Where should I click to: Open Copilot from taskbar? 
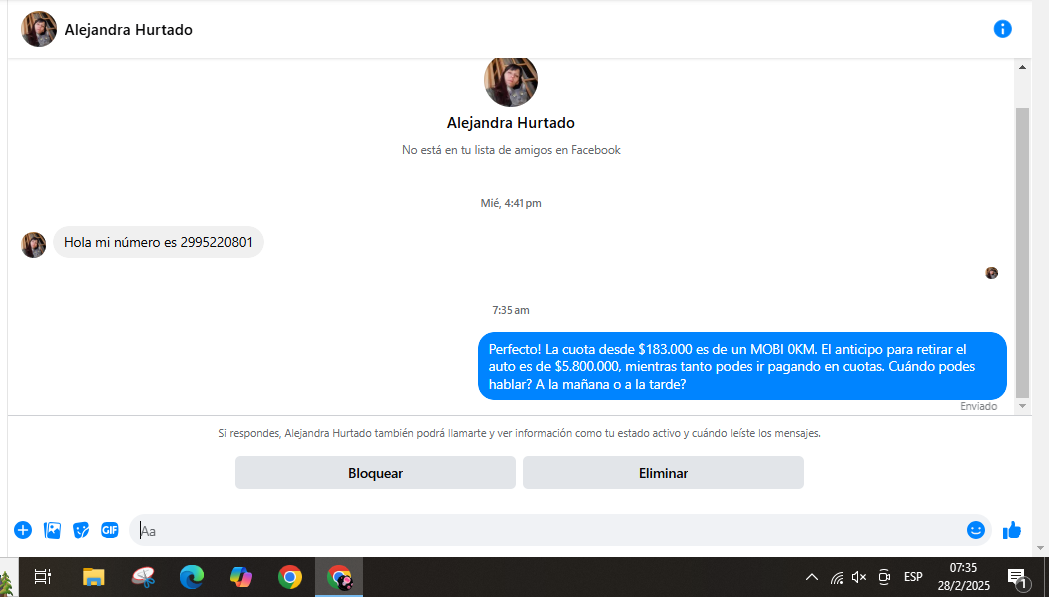241,576
